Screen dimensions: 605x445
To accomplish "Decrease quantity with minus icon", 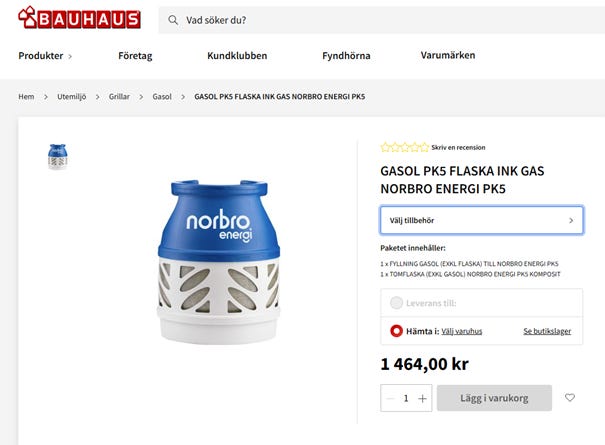I will pyautogui.click(x=390, y=398).
